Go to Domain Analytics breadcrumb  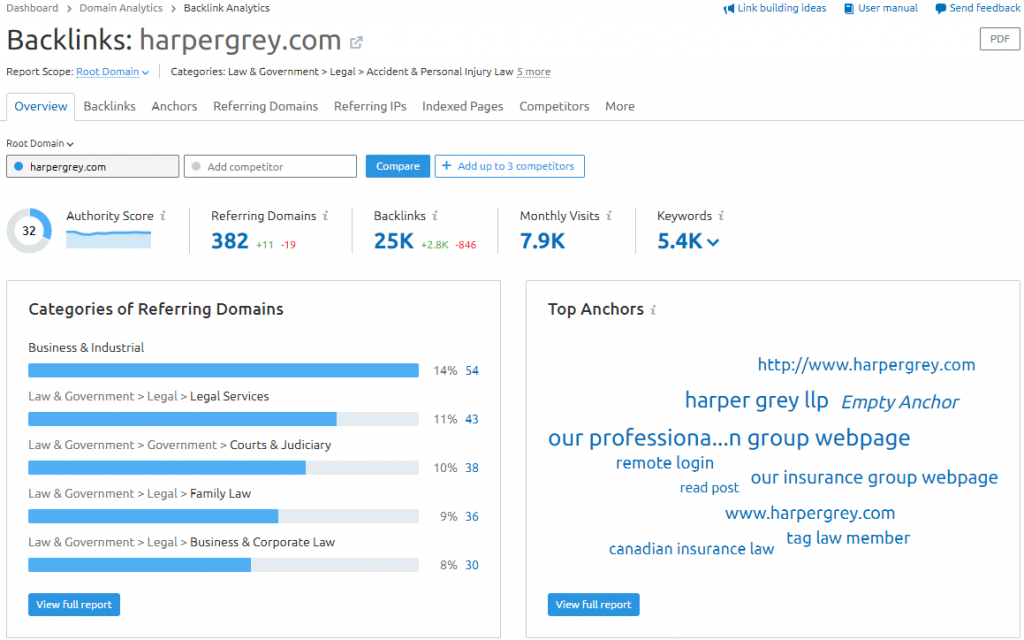(x=121, y=8)
